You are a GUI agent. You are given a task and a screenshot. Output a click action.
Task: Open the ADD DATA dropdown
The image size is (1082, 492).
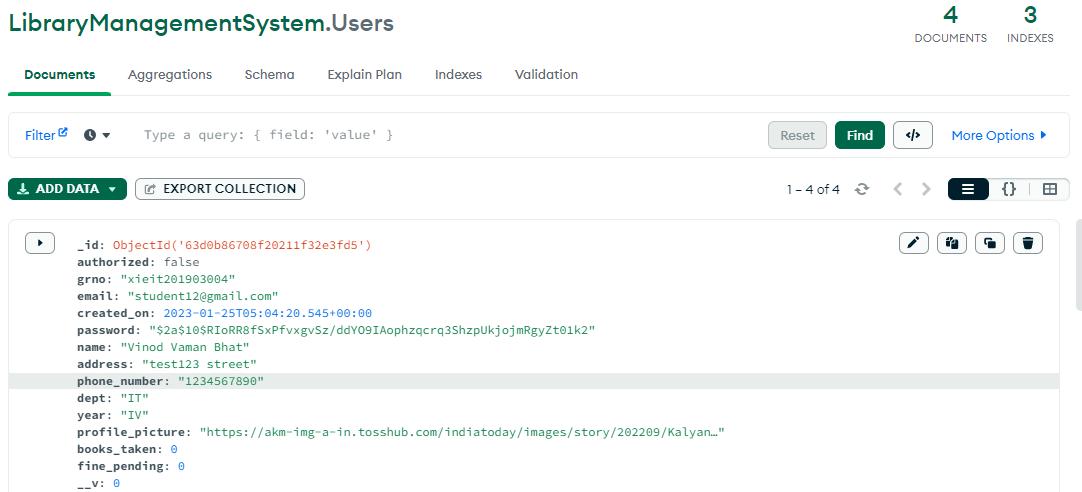(67, 189)
